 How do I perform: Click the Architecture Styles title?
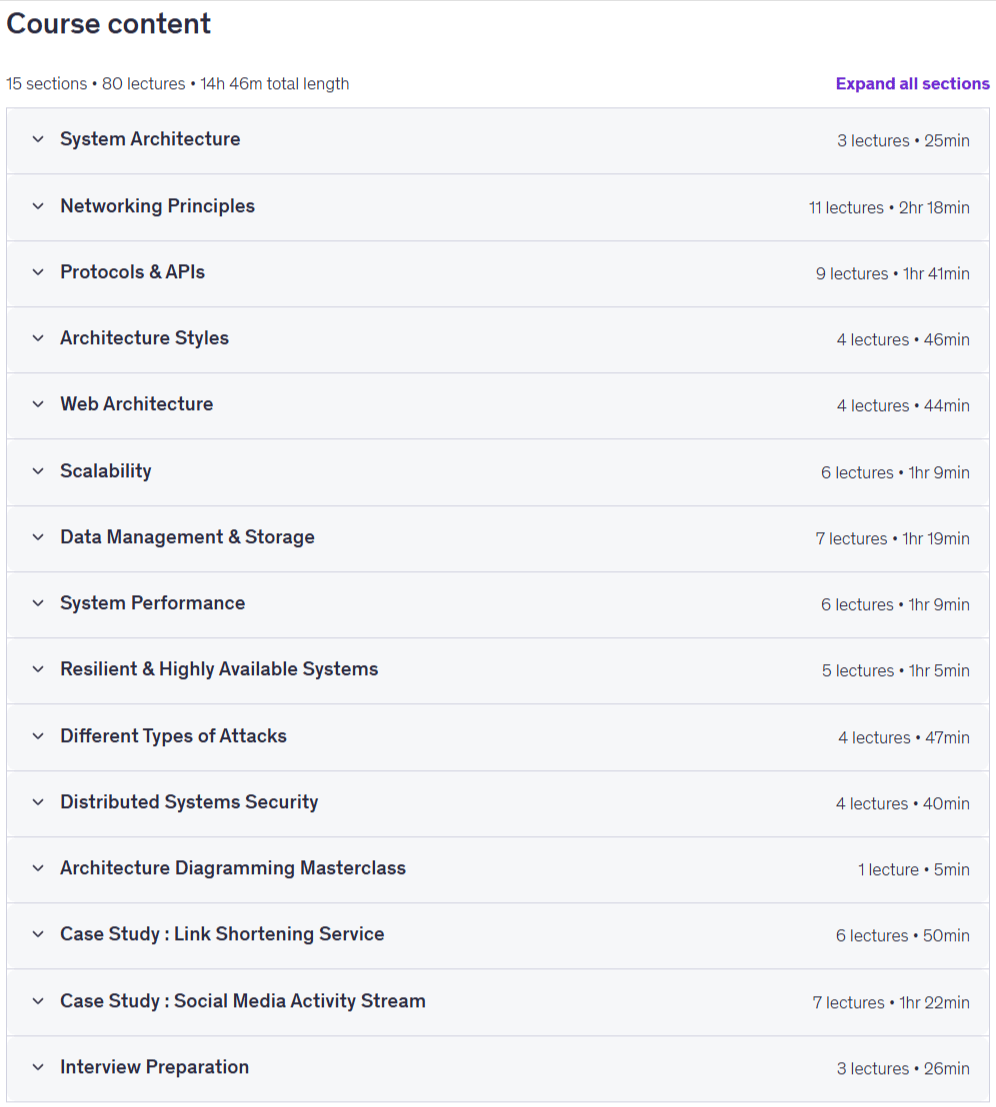(145, 338)
